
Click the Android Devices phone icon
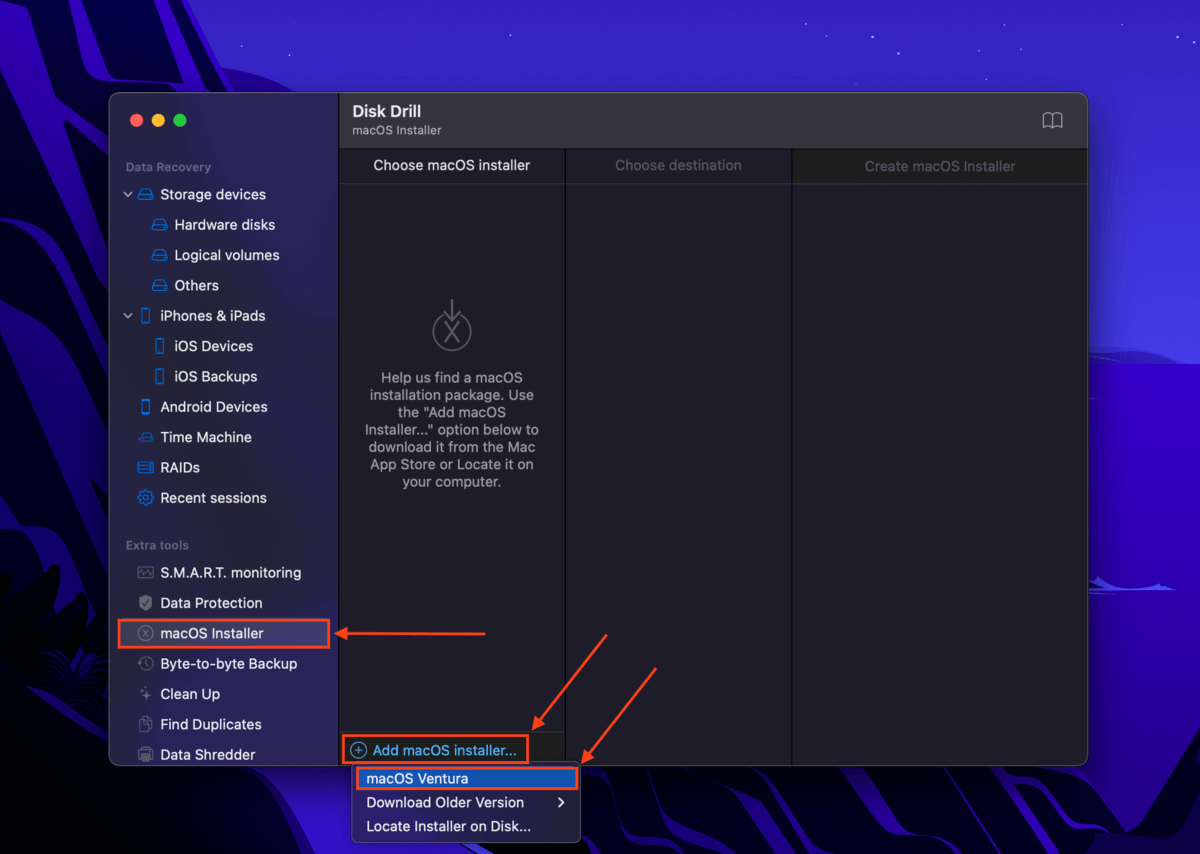tap(146, 407)
